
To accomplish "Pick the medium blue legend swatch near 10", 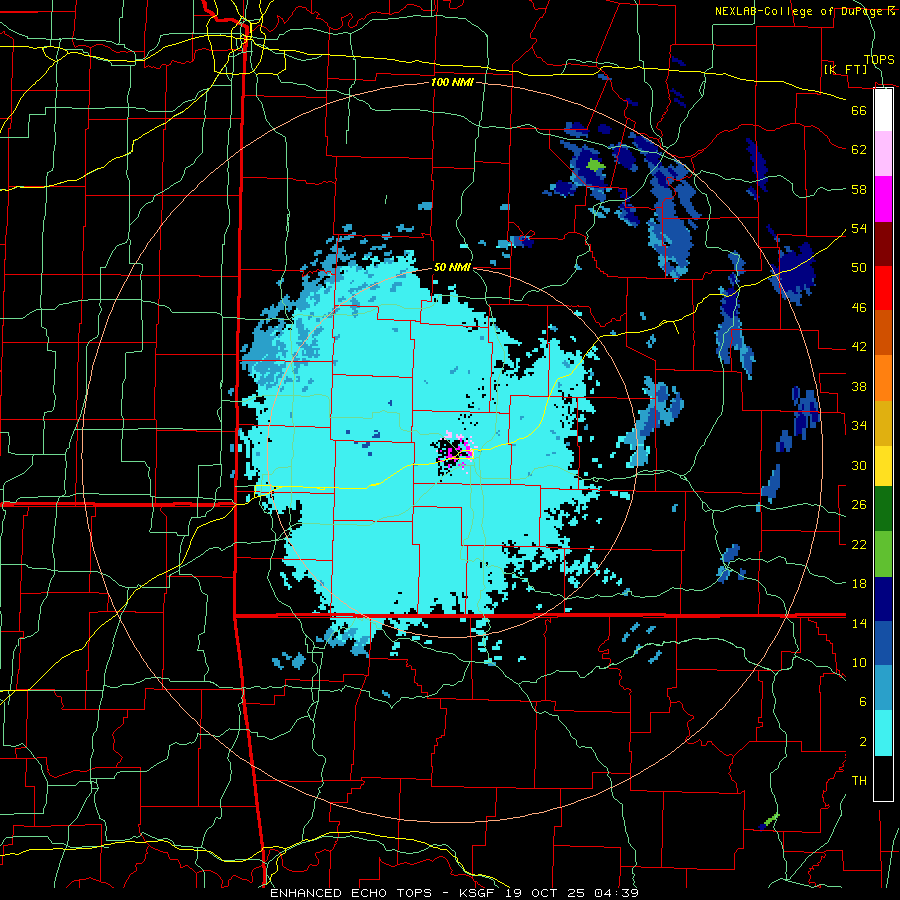I will (x=883, y=643).
